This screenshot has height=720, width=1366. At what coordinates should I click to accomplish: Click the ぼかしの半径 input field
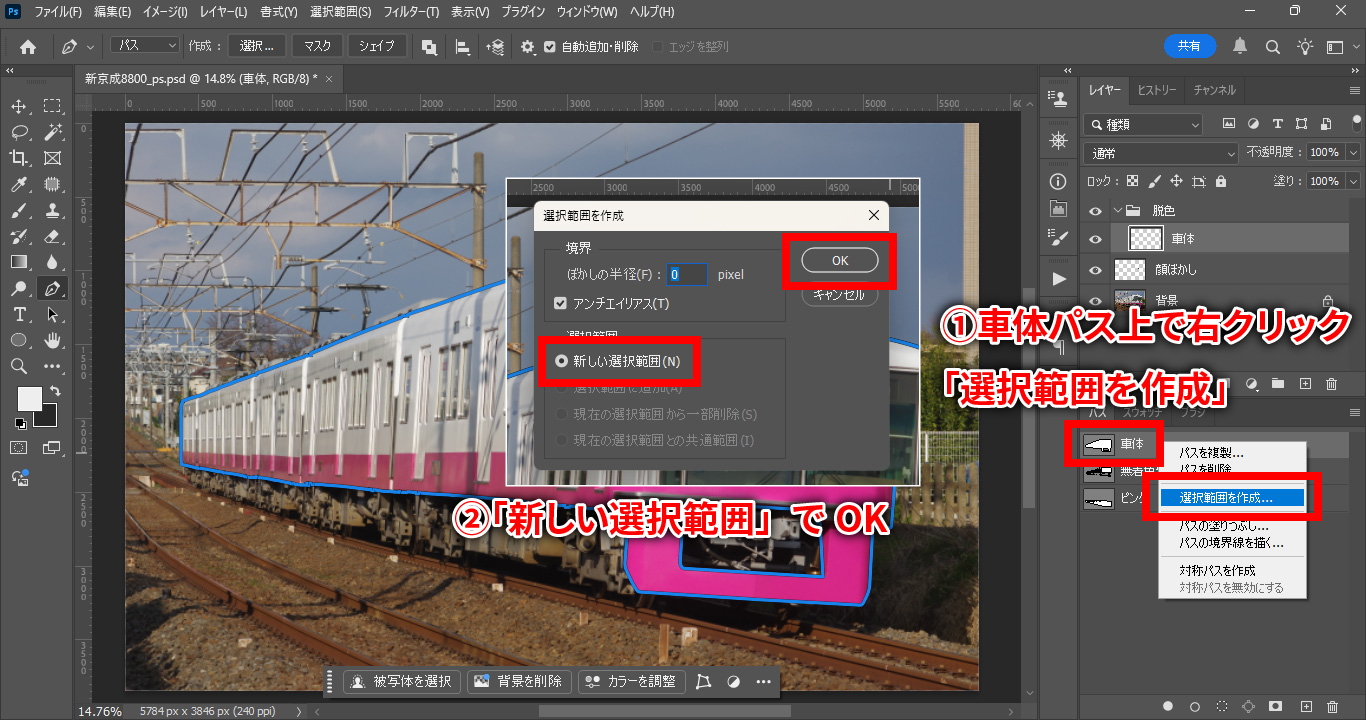tap(687, 274)
